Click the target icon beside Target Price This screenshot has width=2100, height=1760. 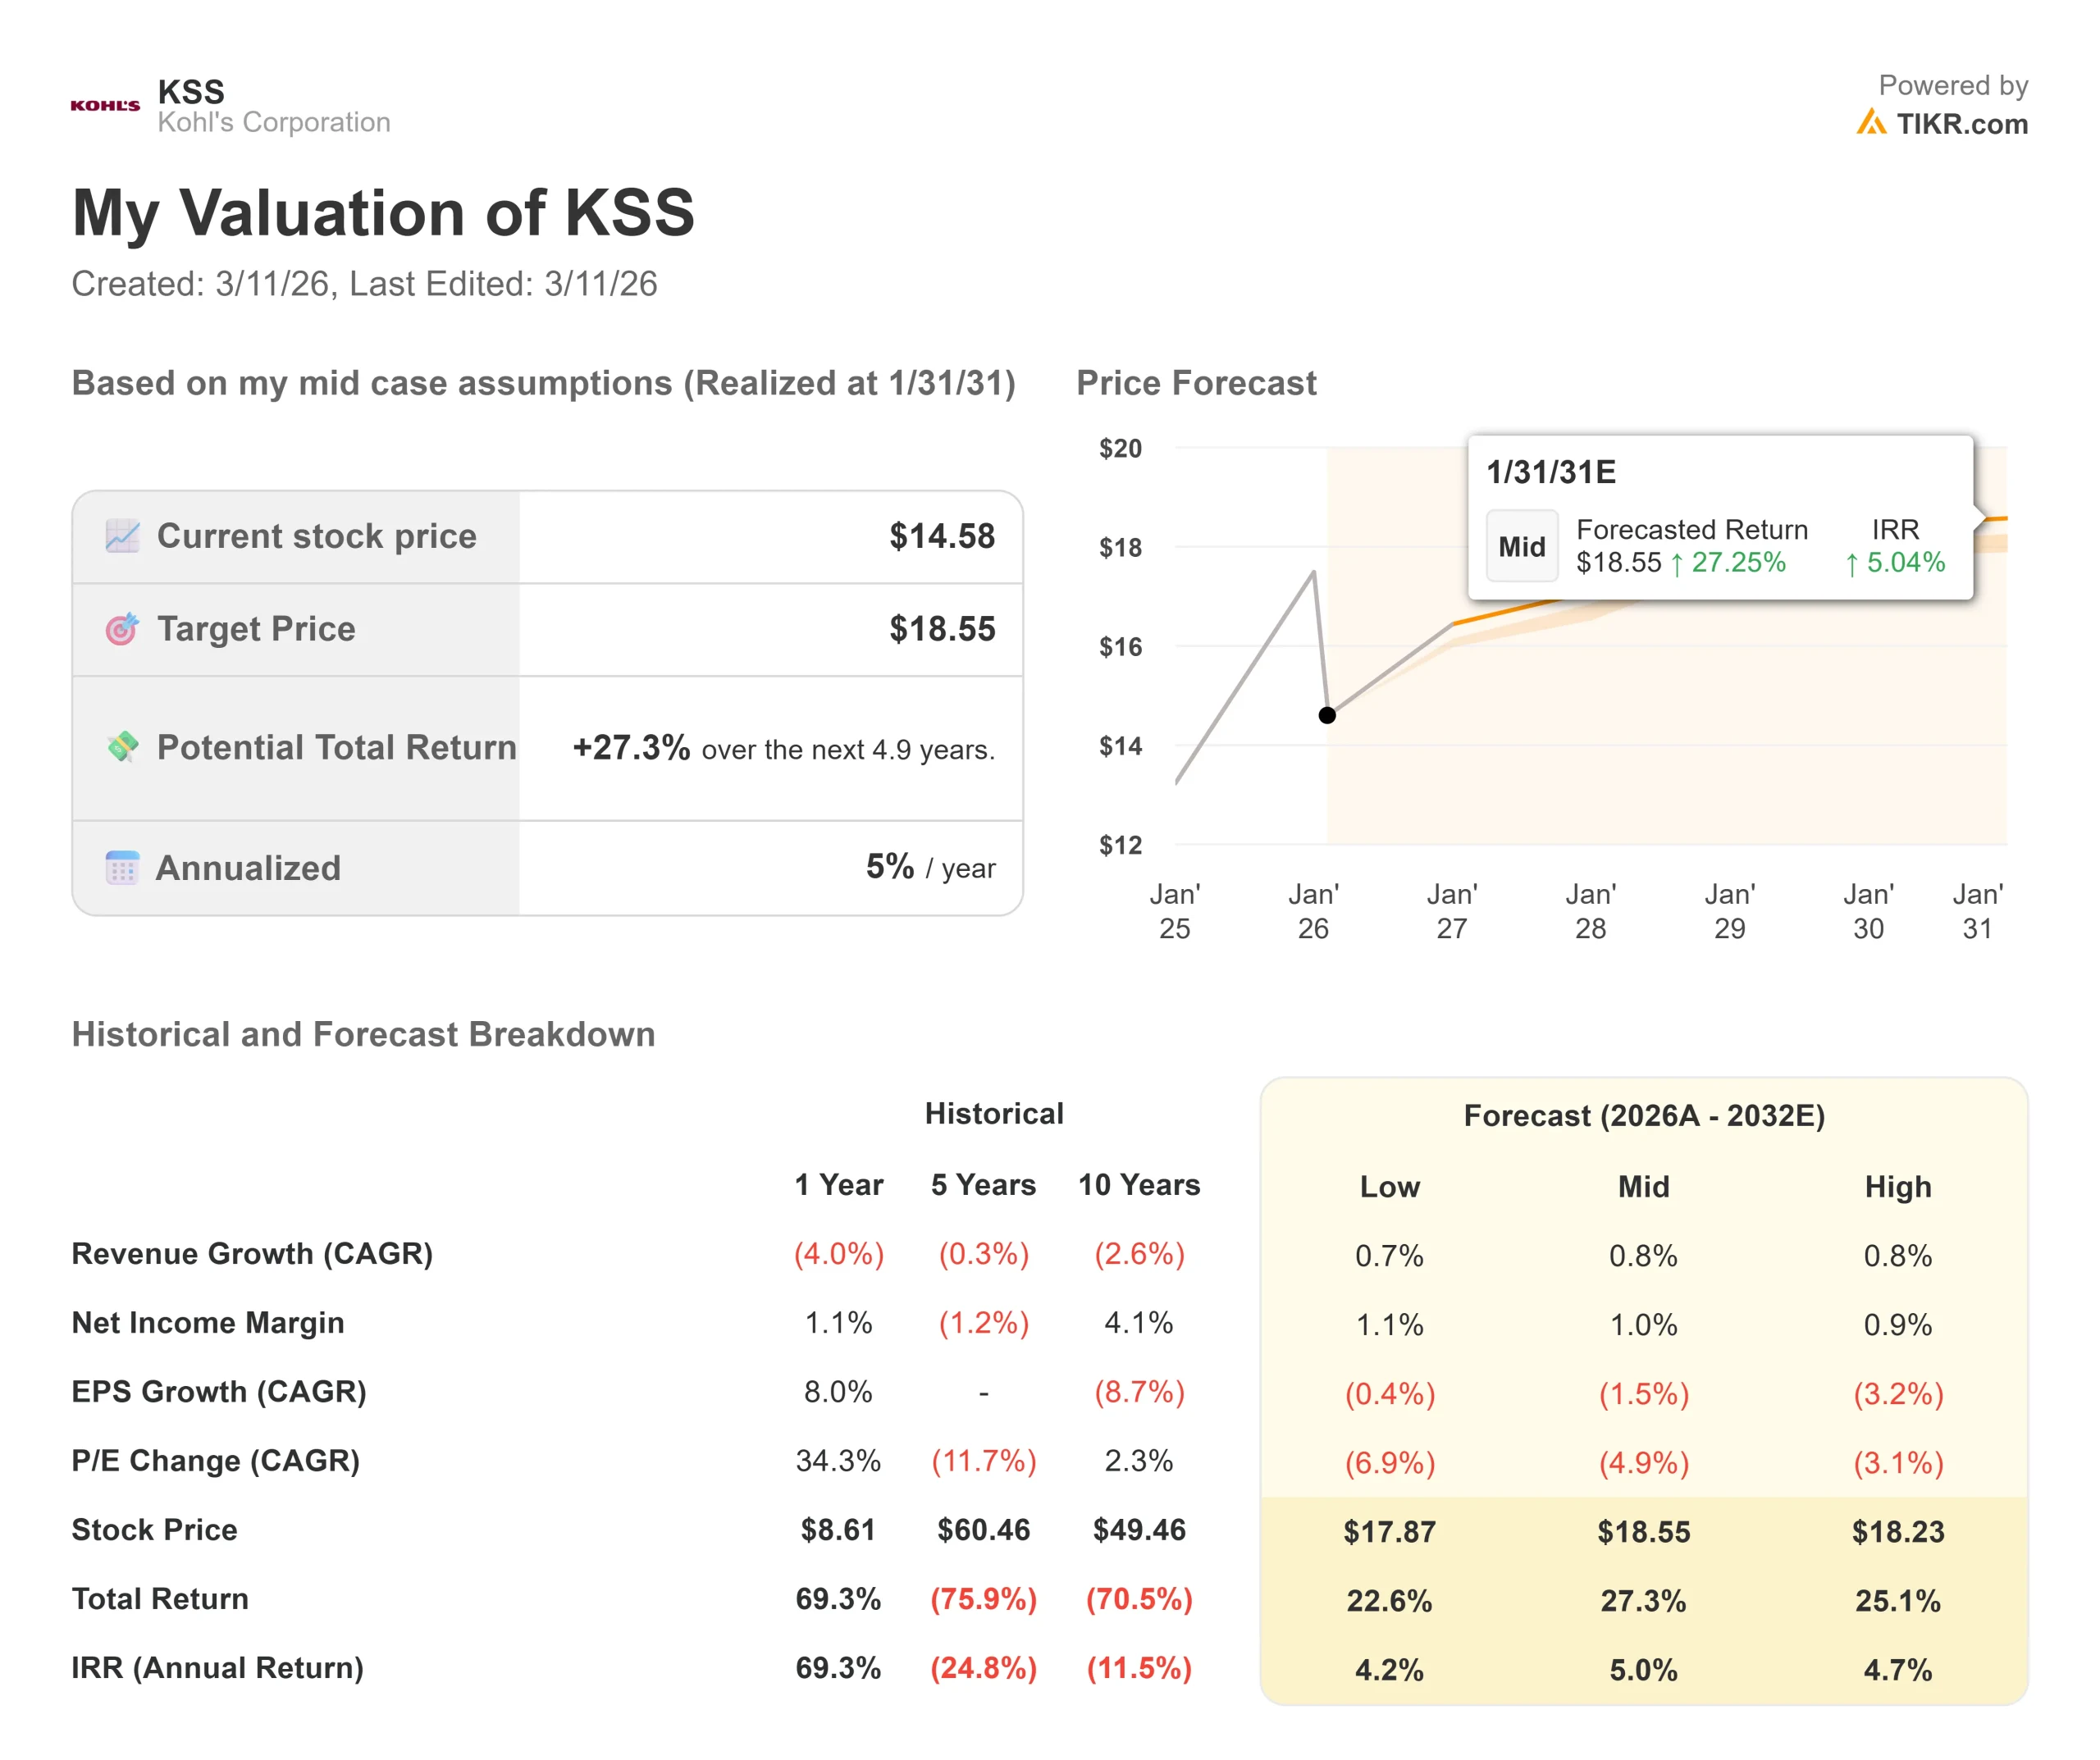tap(122, 629)
